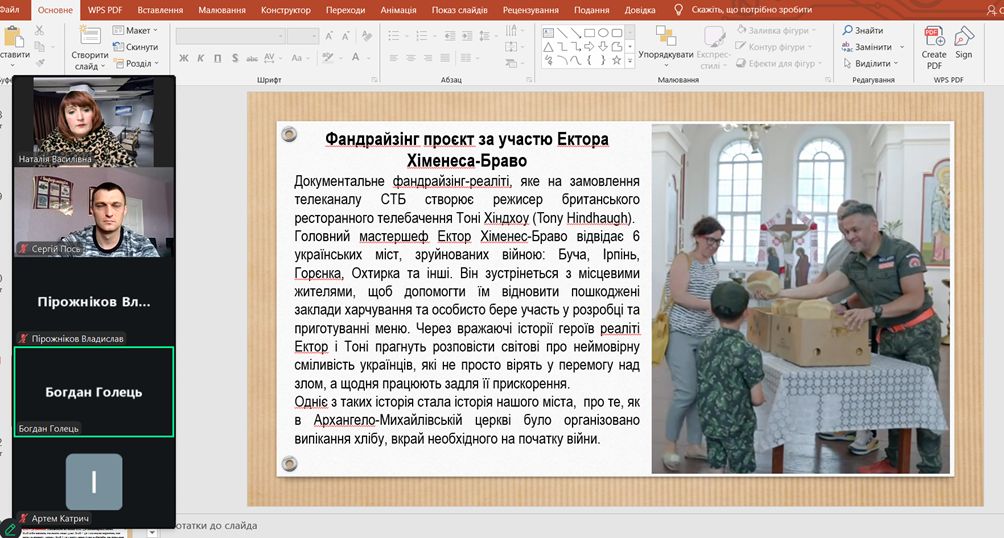Expand the Select (Виділити) dropdown
Image resolution: width=1004 pixels, height=538 pixels.
pyautogui.click(x=871, y=63)
